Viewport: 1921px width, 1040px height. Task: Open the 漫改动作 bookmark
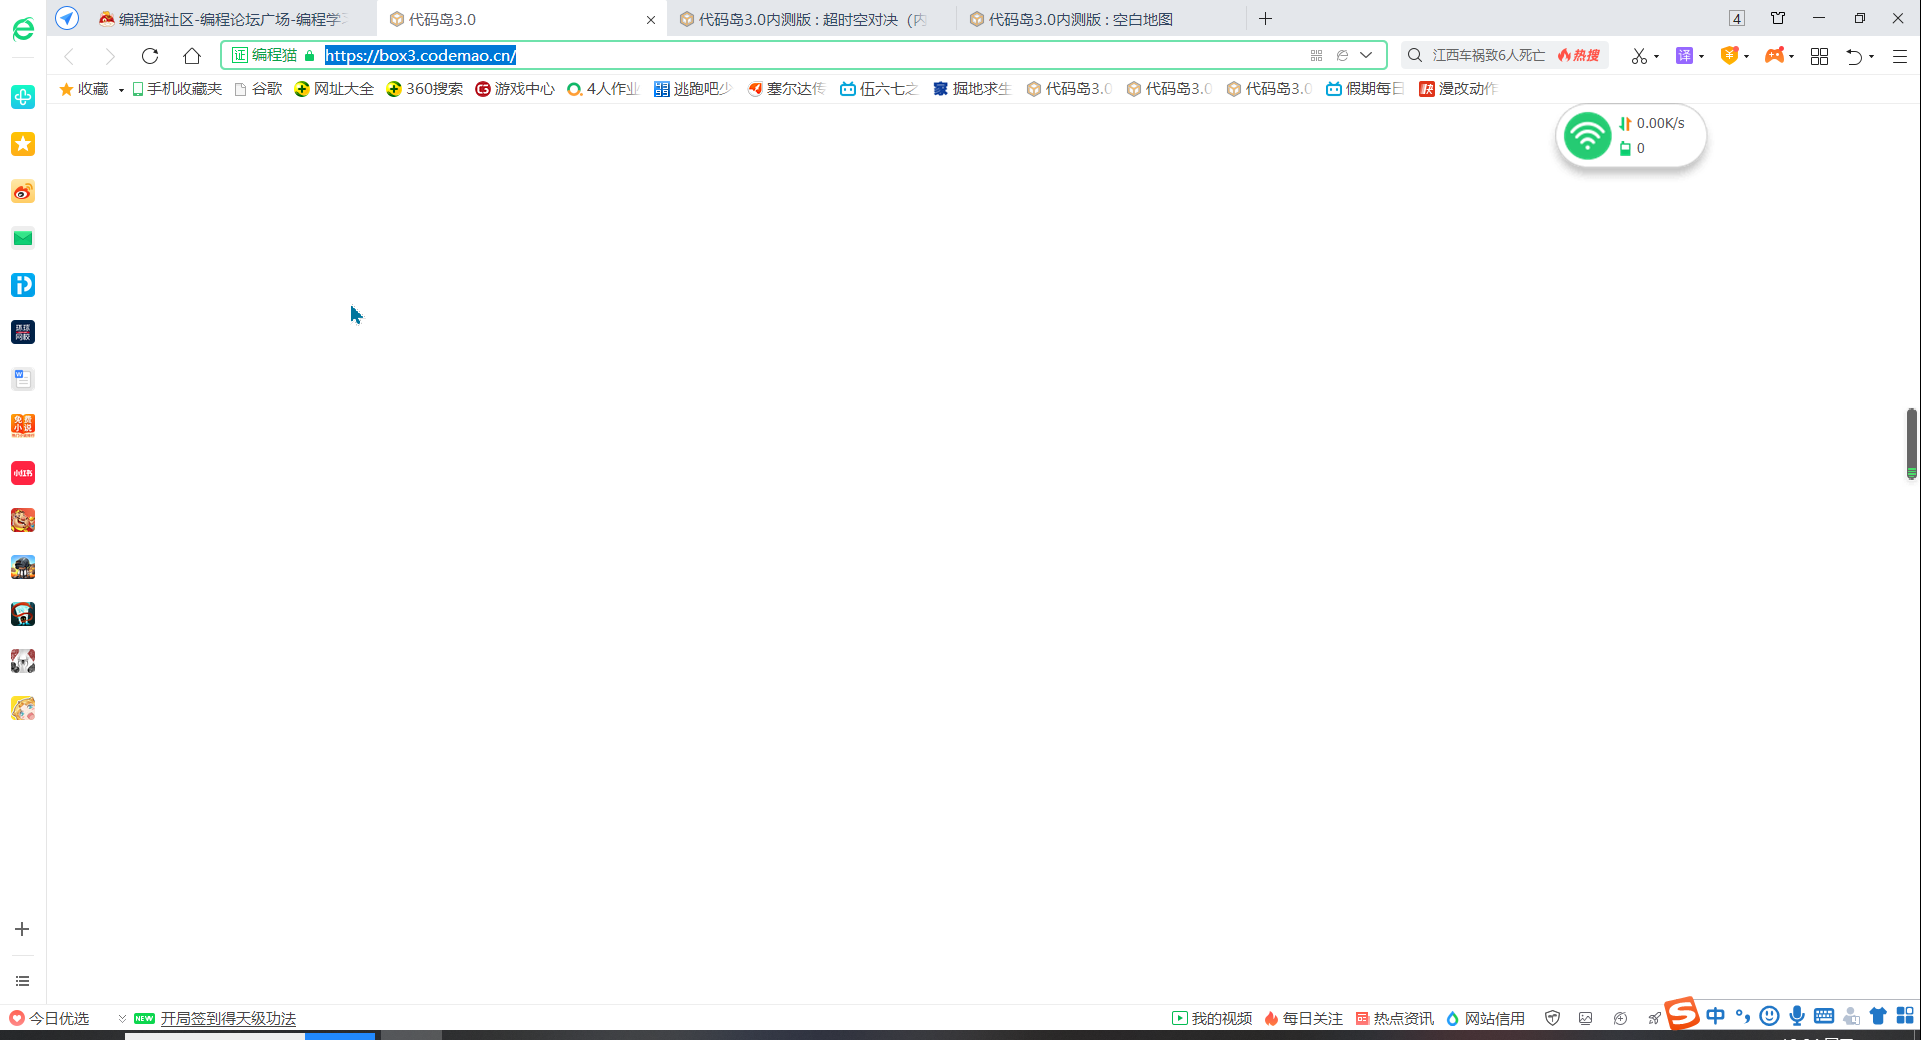1458,89
